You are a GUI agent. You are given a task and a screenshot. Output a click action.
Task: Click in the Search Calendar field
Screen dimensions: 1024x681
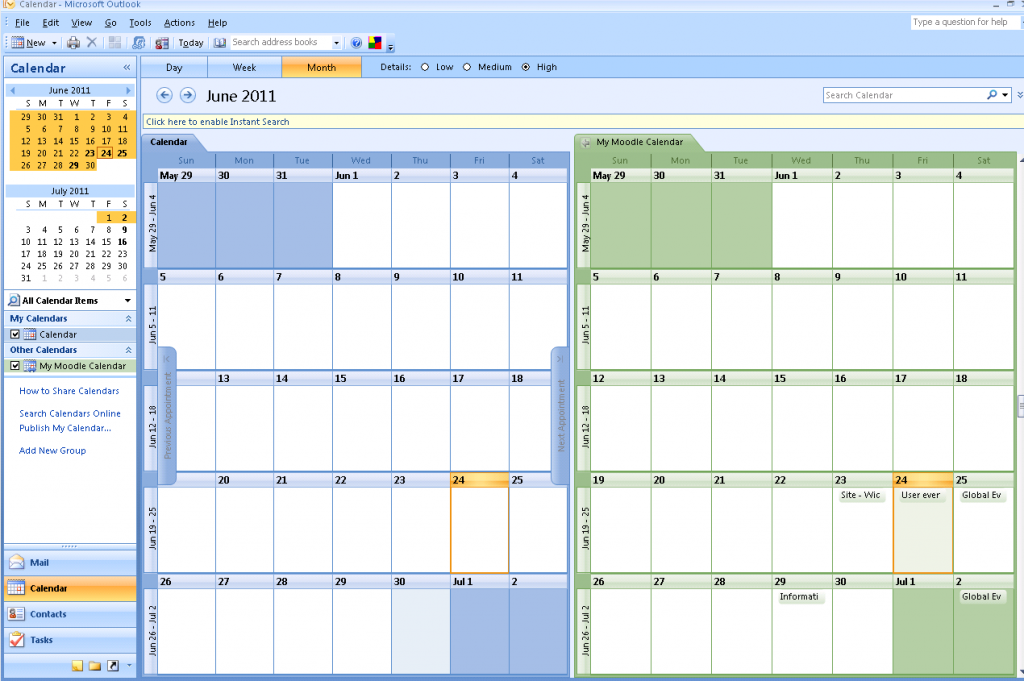903,95
